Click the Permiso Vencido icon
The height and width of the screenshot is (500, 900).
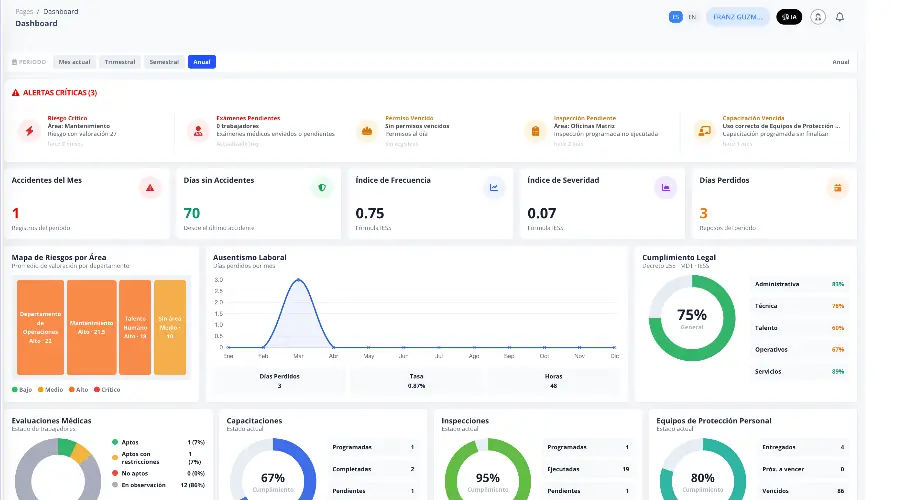click(x=367, y=131)
